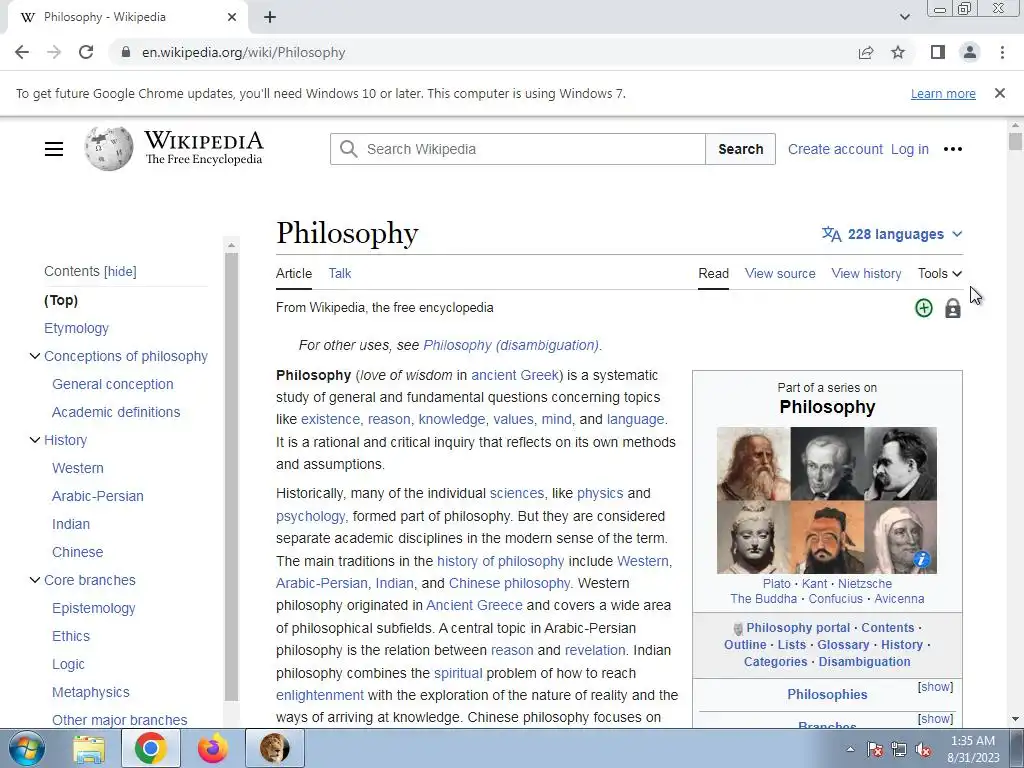
Task: Share this page icon in address bar
Action: (x=866, y=52)
